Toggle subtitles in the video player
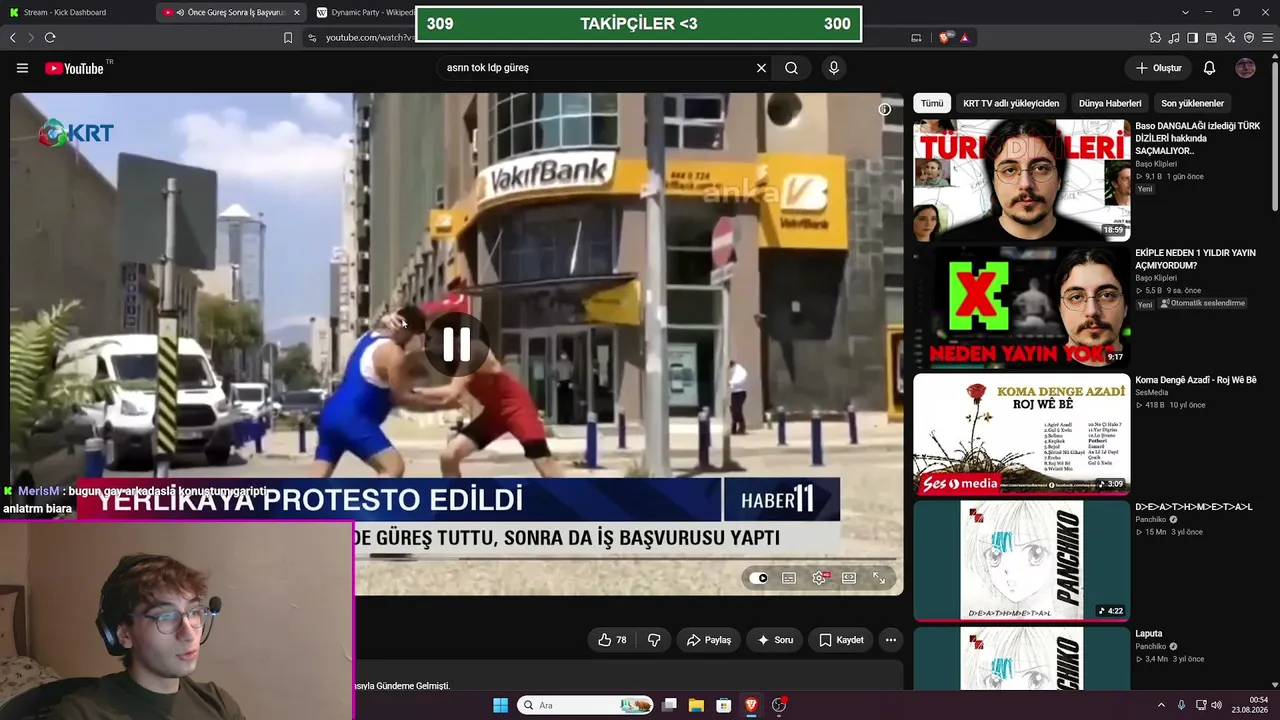 click(x=789, y=578)
